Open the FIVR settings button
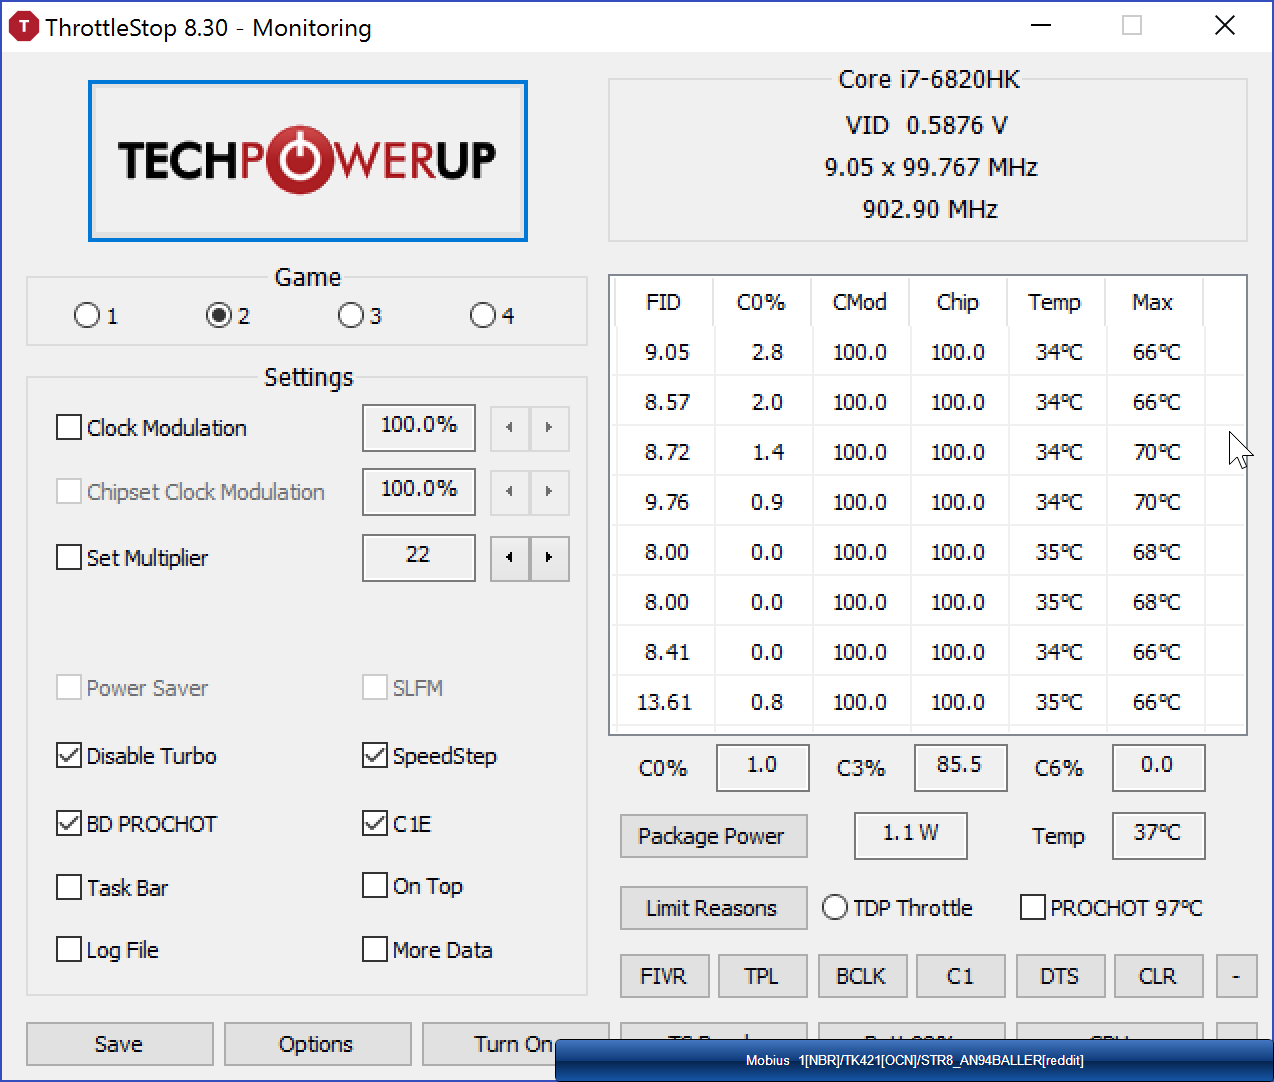This screenshot has height=1082, width=1274. (664, 976)
